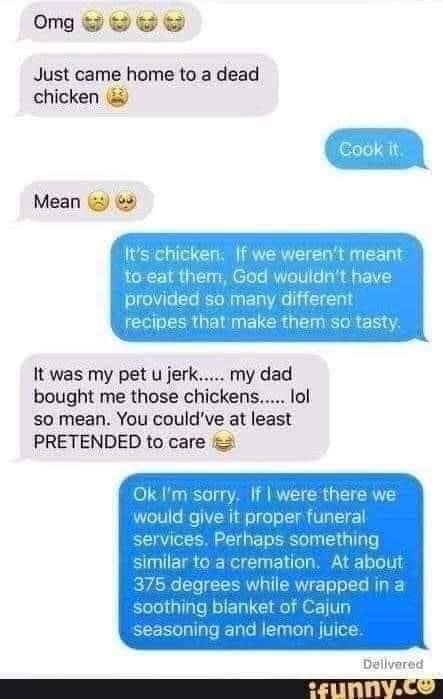
Task: Select the "Ok I'm sorry" blue message bubble
Action: pyautogui.click(x=271, y=562)
